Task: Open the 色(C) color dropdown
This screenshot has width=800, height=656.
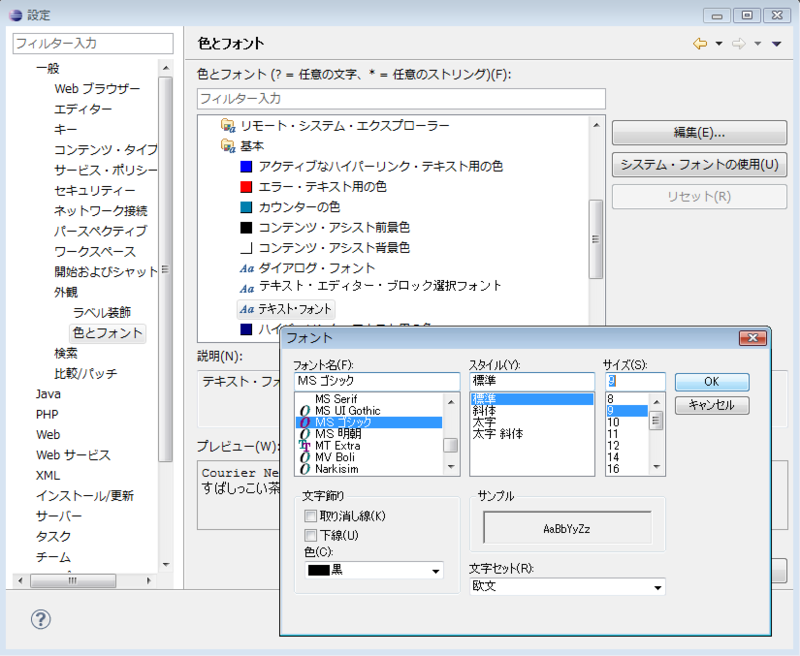Action: pos(374,570)
